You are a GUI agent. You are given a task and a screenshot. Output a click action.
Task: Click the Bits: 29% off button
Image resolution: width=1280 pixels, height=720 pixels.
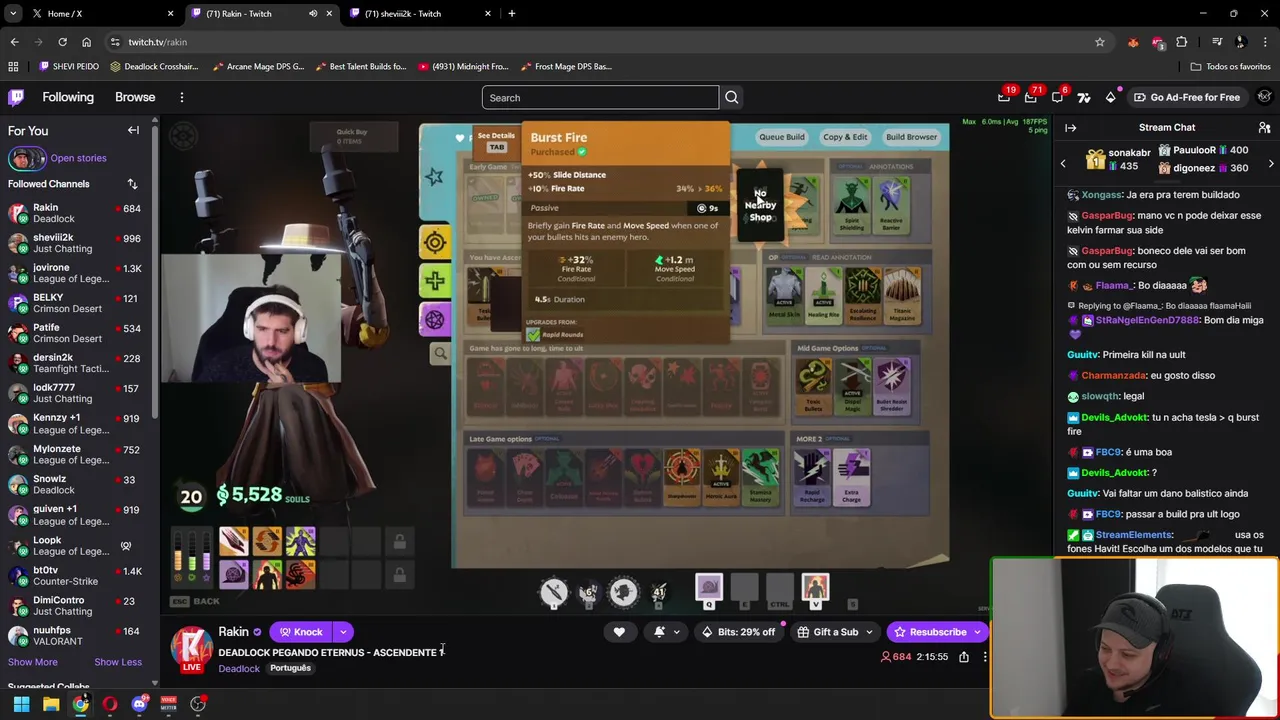tap(739, 632)
